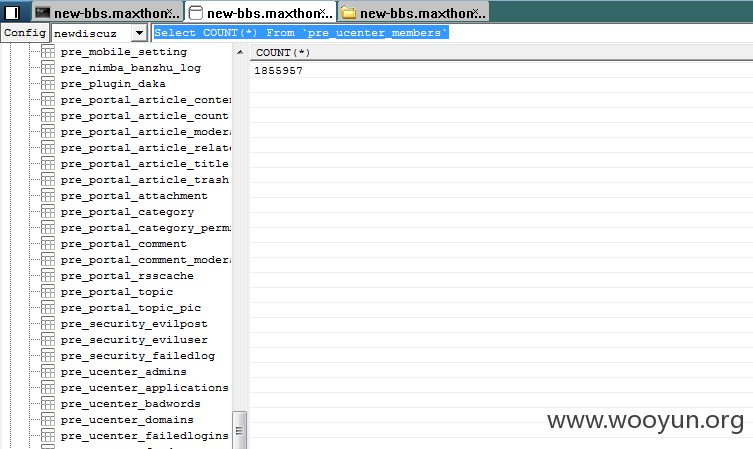Click table icon for pre_ucenter_admins
The height and width of the screenshot is (449, 753).
[48, 372]
